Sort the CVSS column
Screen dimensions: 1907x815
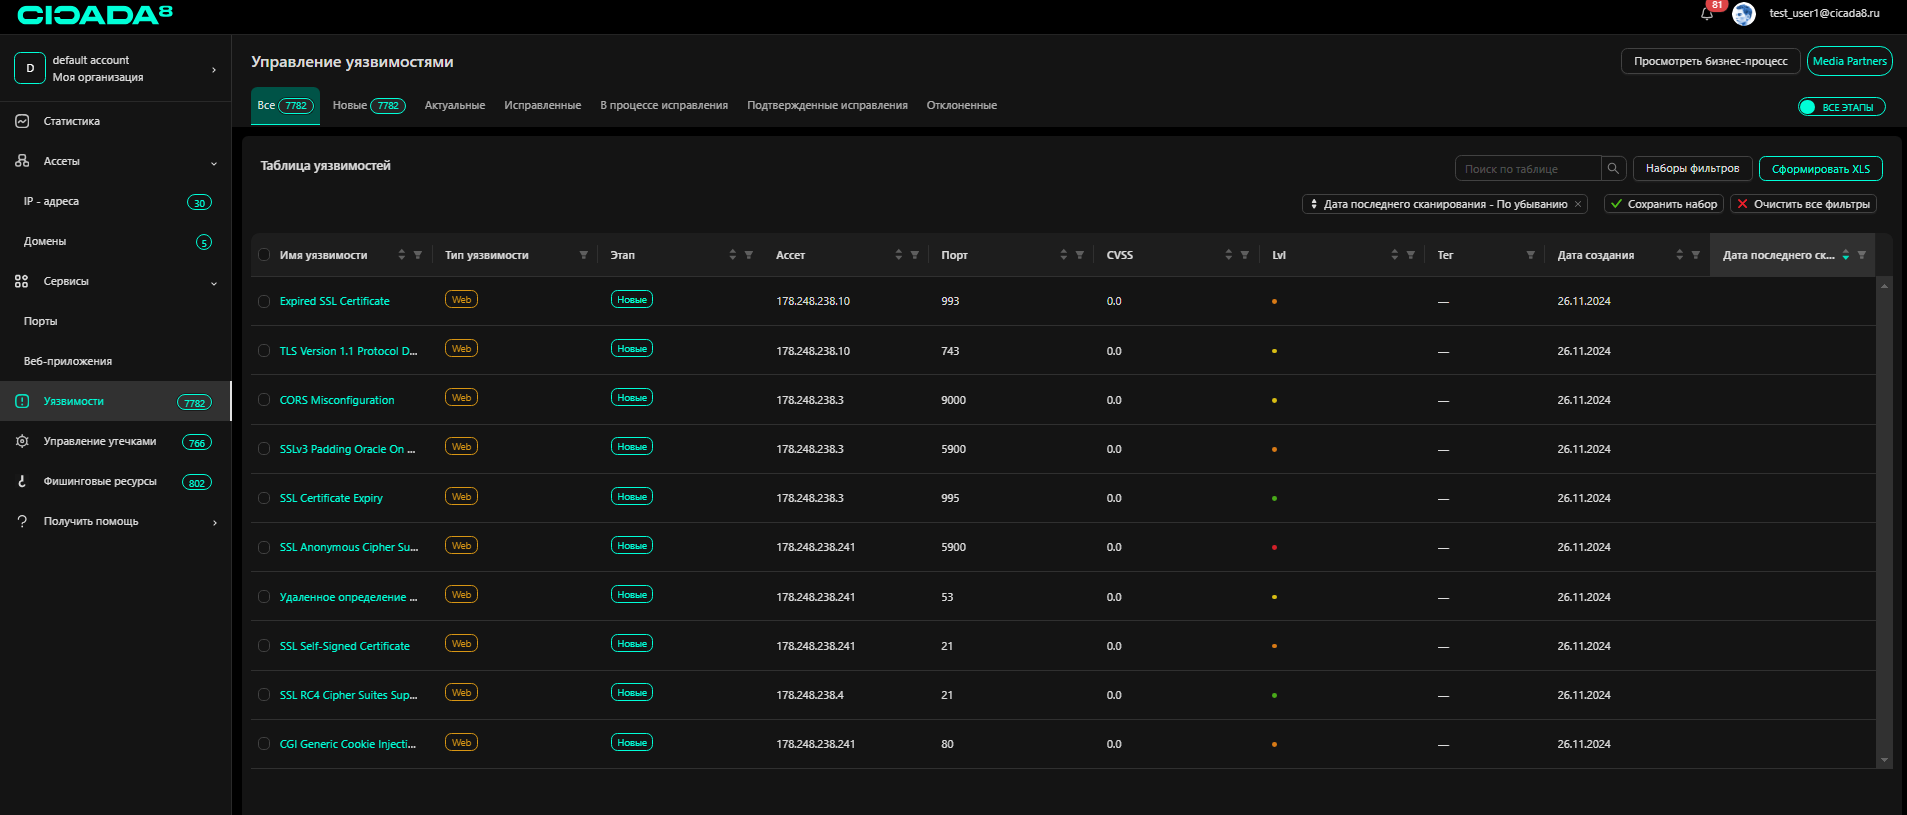(1229, 255)
